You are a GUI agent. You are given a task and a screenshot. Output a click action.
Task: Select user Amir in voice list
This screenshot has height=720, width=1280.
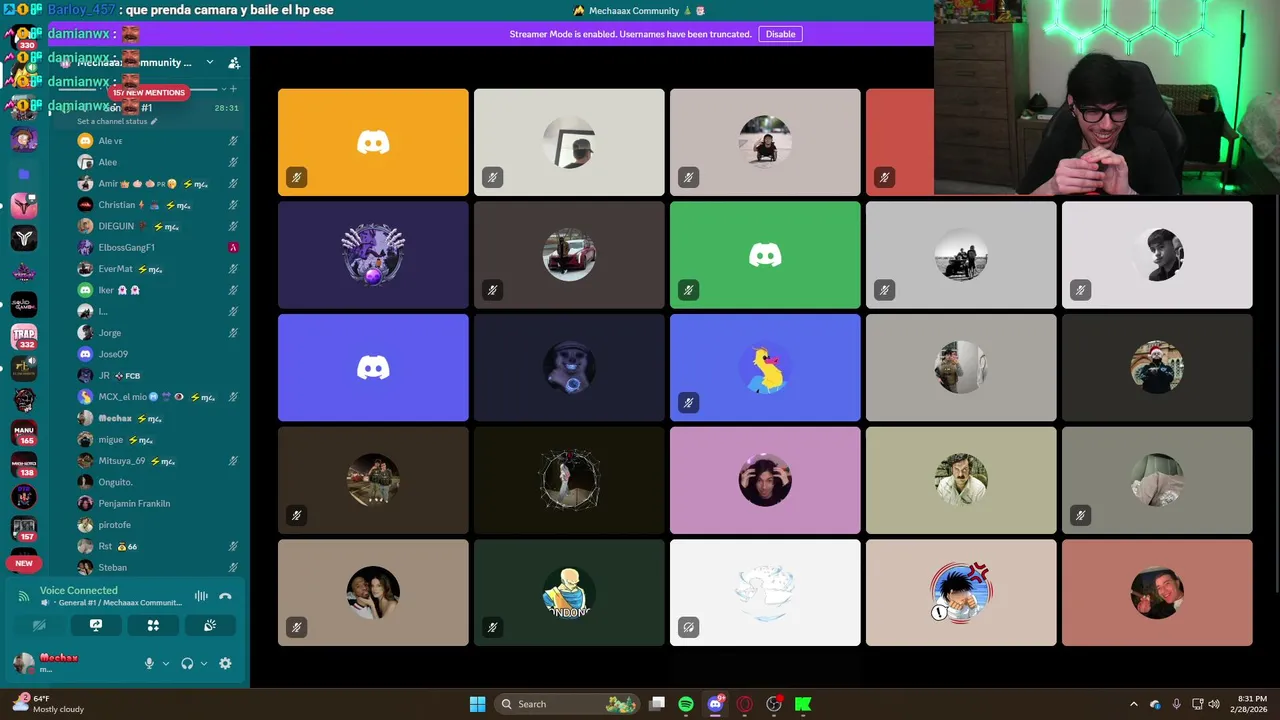[158, 184]
